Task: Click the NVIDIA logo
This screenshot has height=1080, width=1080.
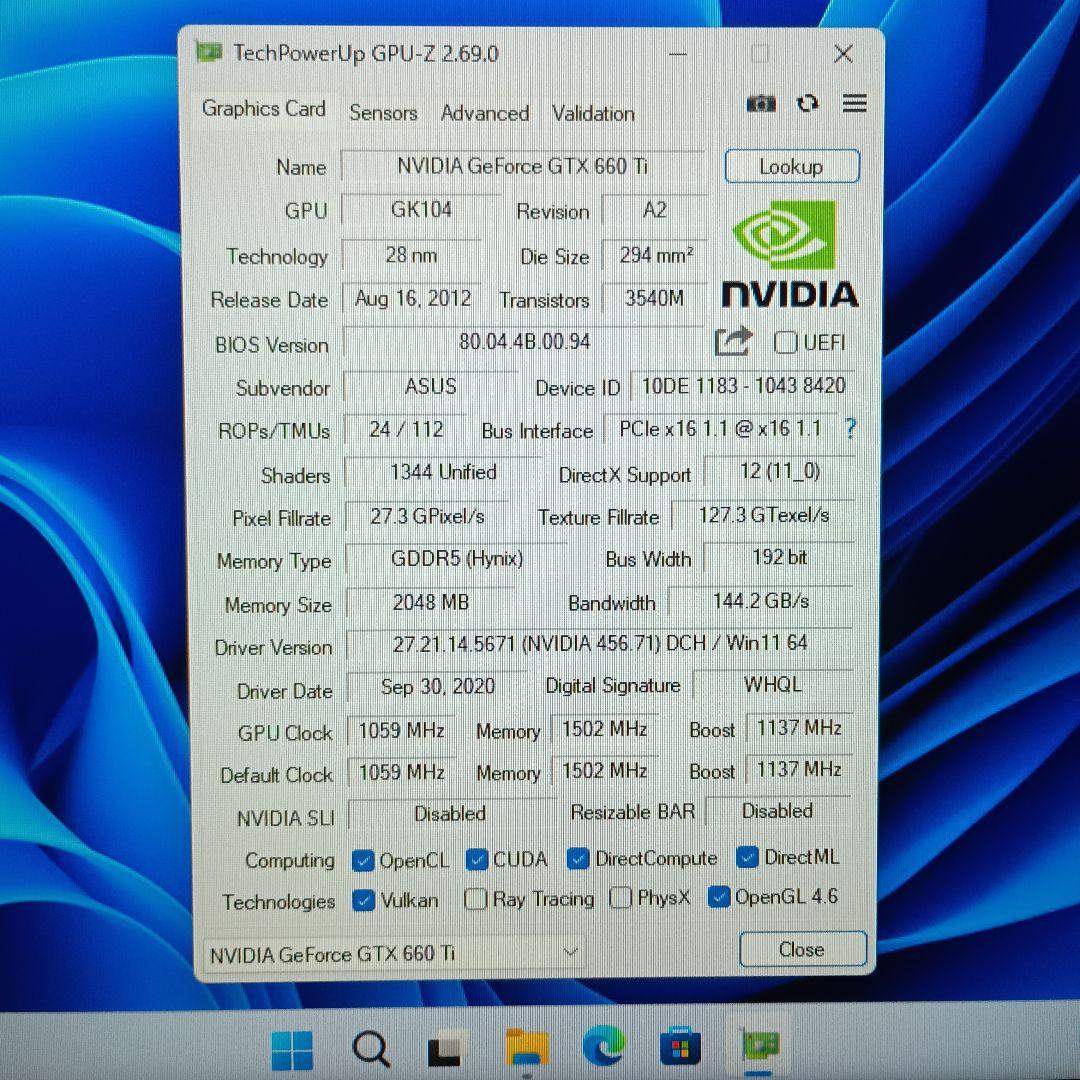Action: click(x=790, y=255)
